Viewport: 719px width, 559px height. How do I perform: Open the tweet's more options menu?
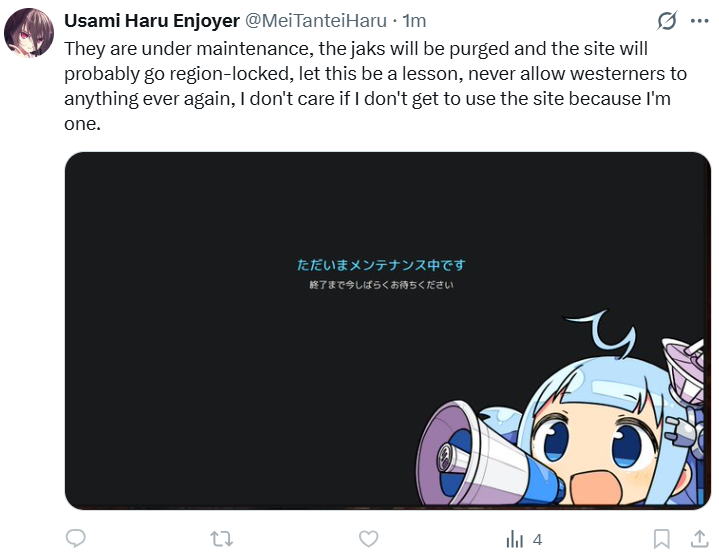pyautogui.click(x=700, y=21)
